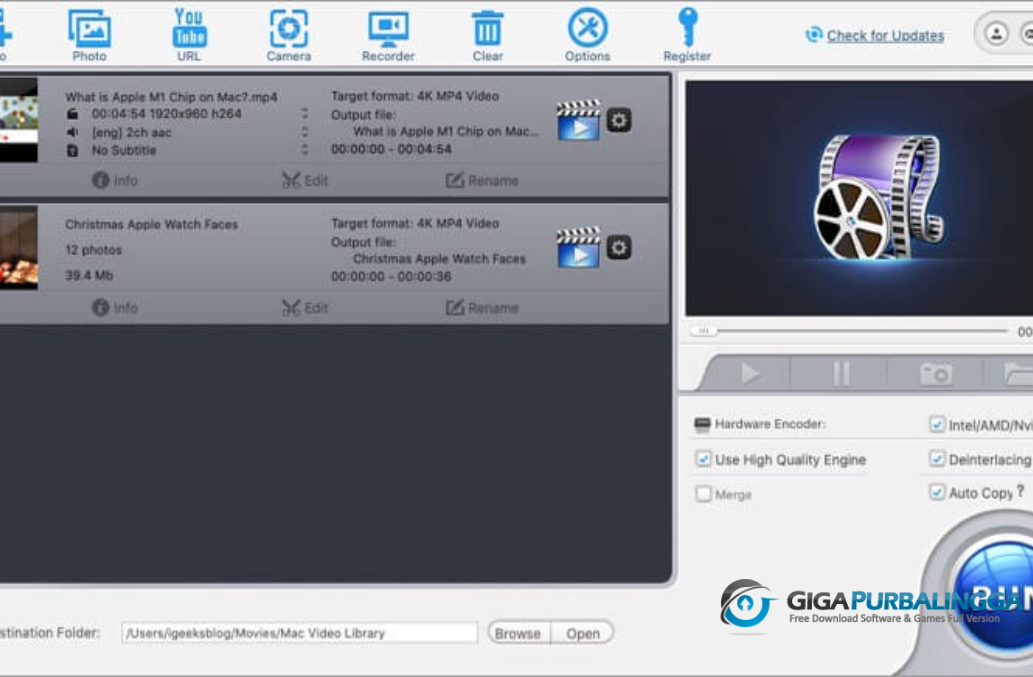
Task: Select the M1 Chip video thumbnail
Action: 18,120
